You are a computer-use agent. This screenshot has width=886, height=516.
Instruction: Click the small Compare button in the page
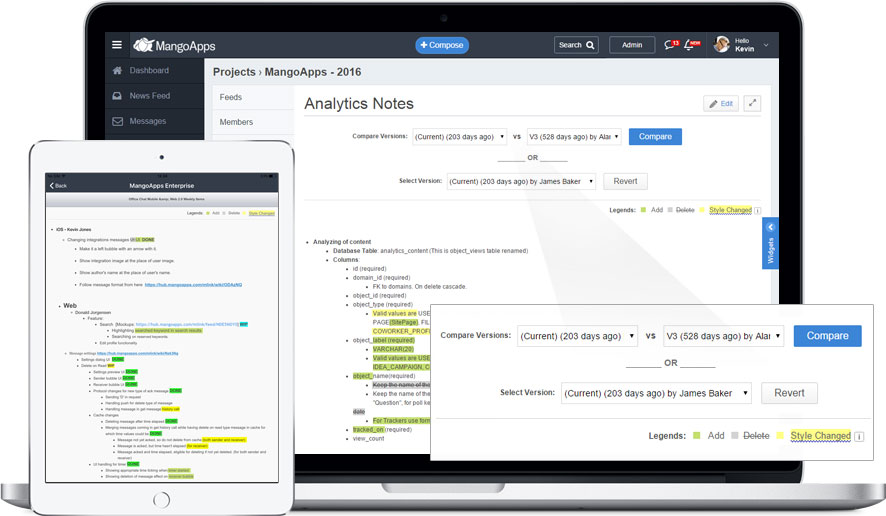coord(655,137)
